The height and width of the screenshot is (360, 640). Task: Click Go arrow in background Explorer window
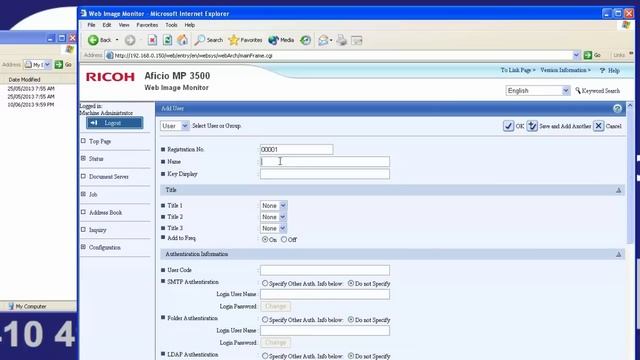59,64
